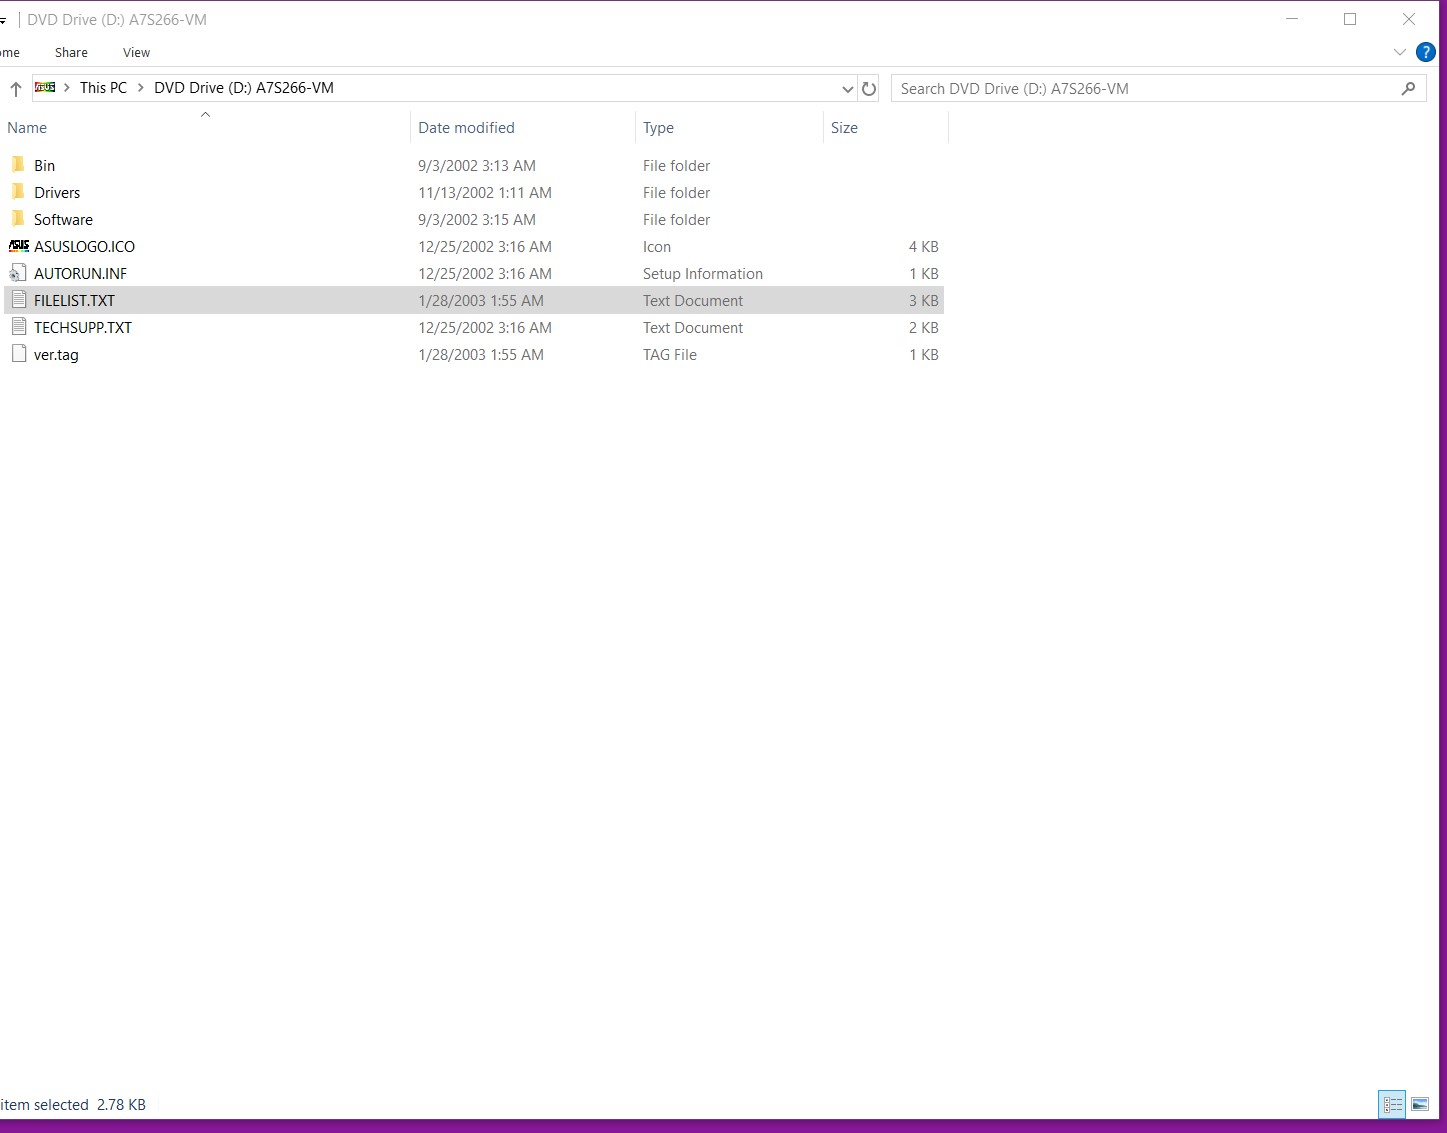Sort files by Size column header
This screenshot has height=1133, width=1447.
coord(844,128)
